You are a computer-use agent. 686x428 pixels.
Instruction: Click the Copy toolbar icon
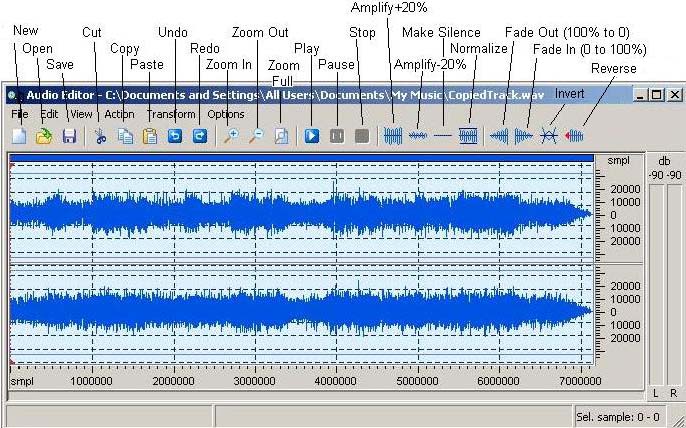125,136
